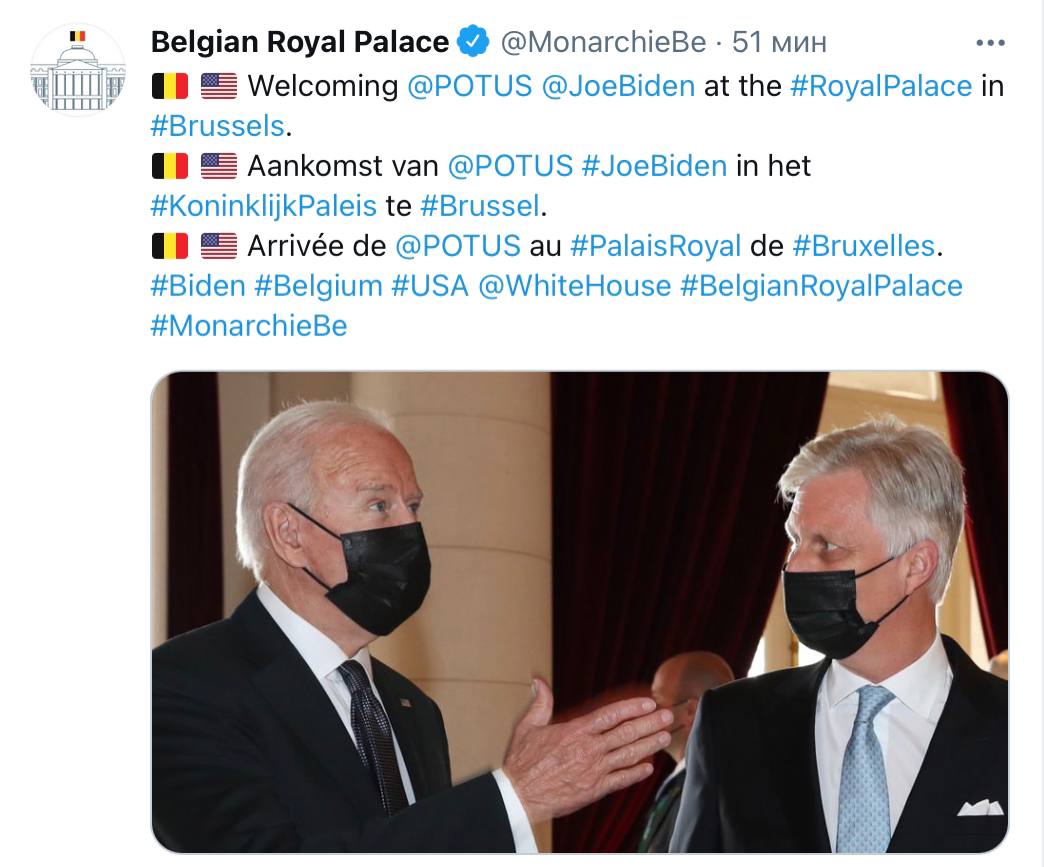
Task: Open the #Brussels hashtag
Action: 218,126
